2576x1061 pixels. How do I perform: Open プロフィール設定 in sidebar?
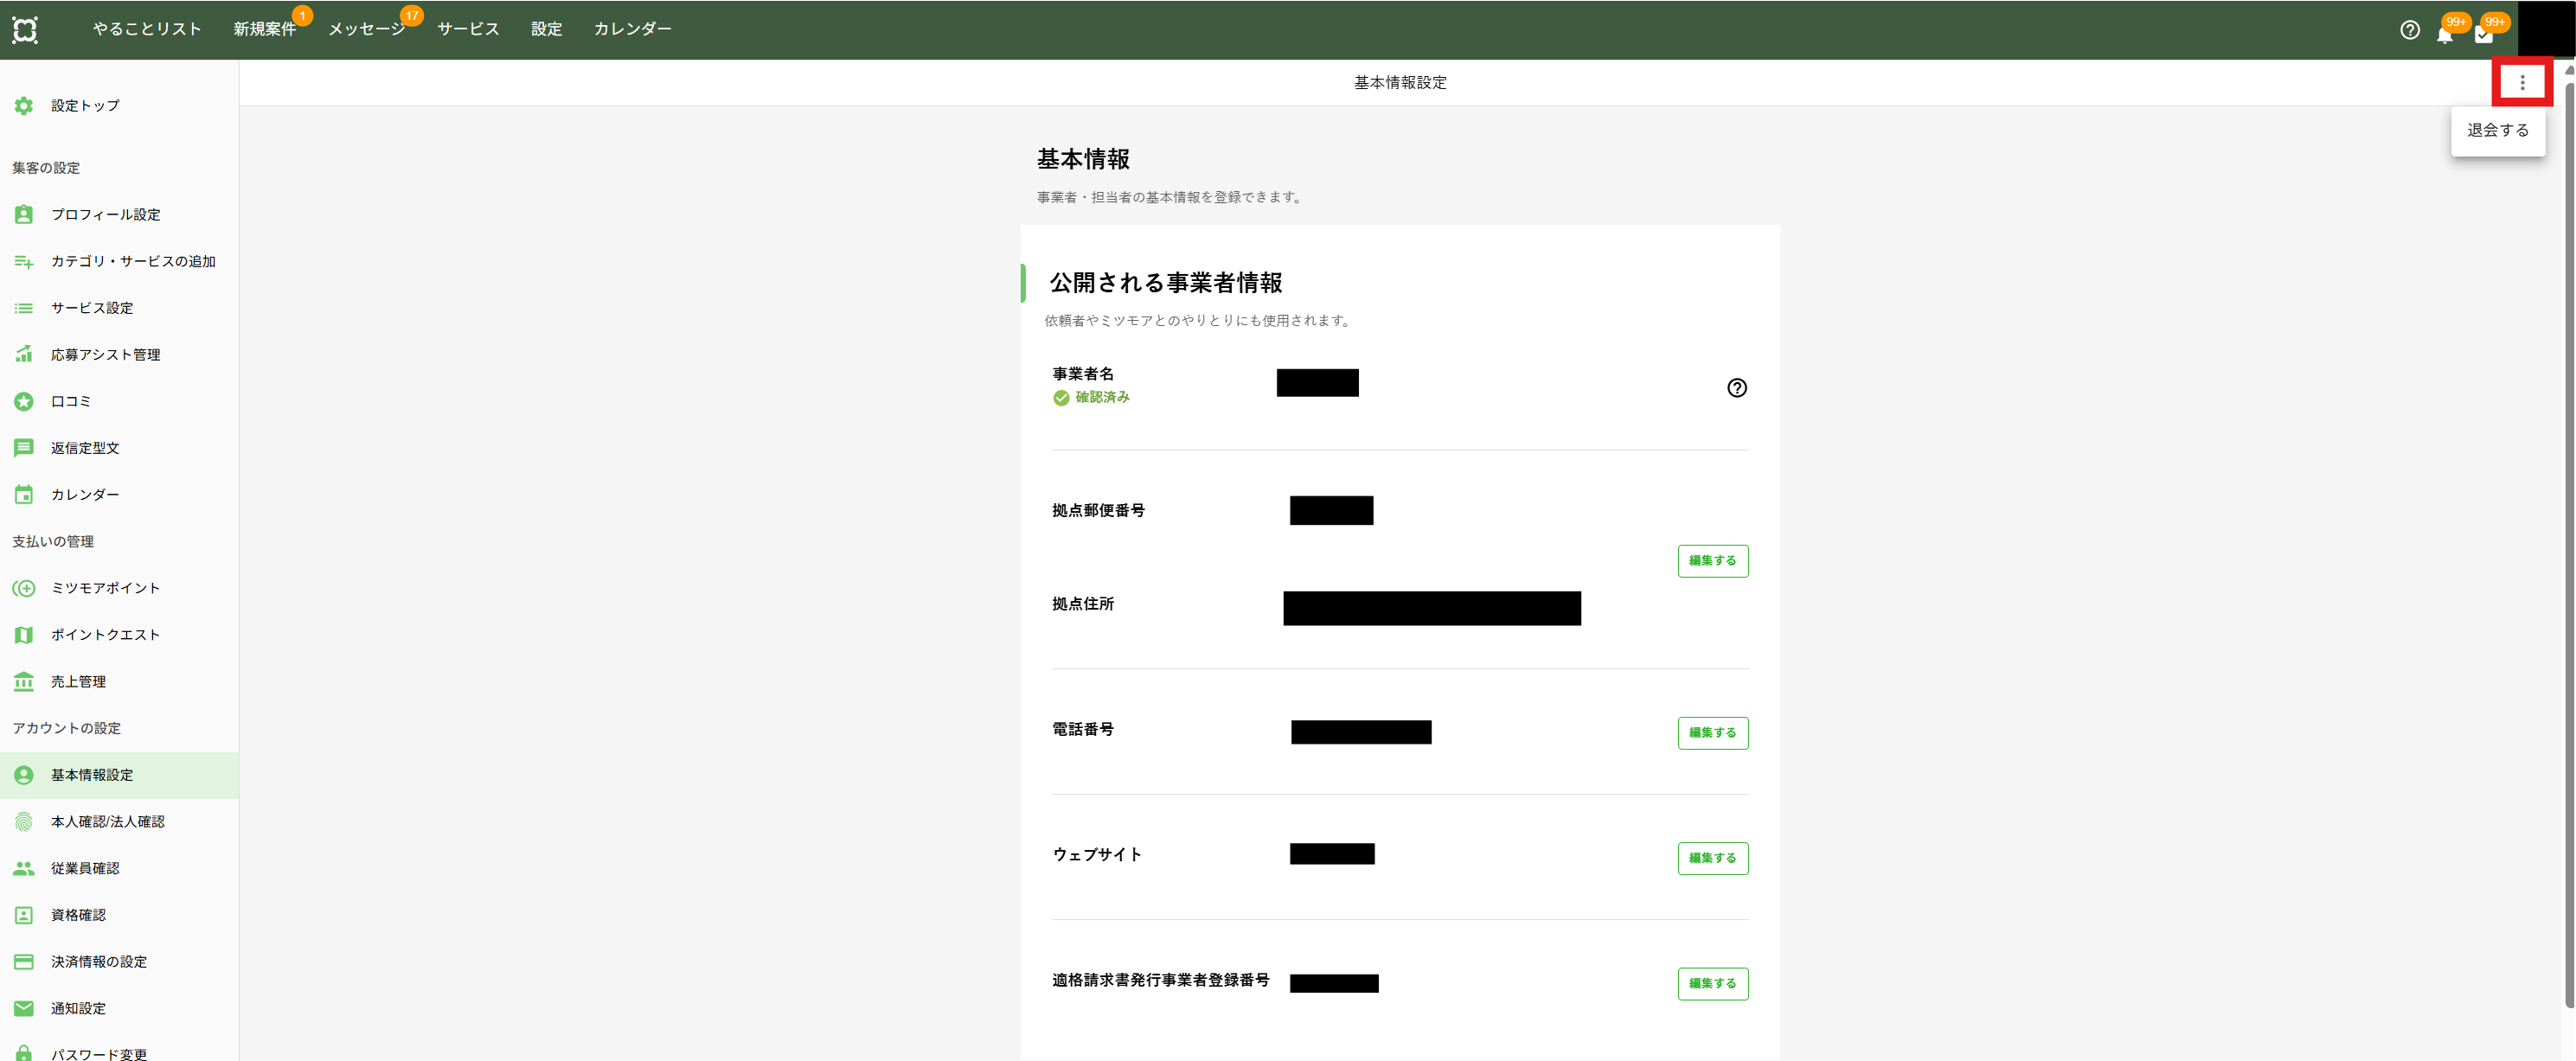[105, 215]
